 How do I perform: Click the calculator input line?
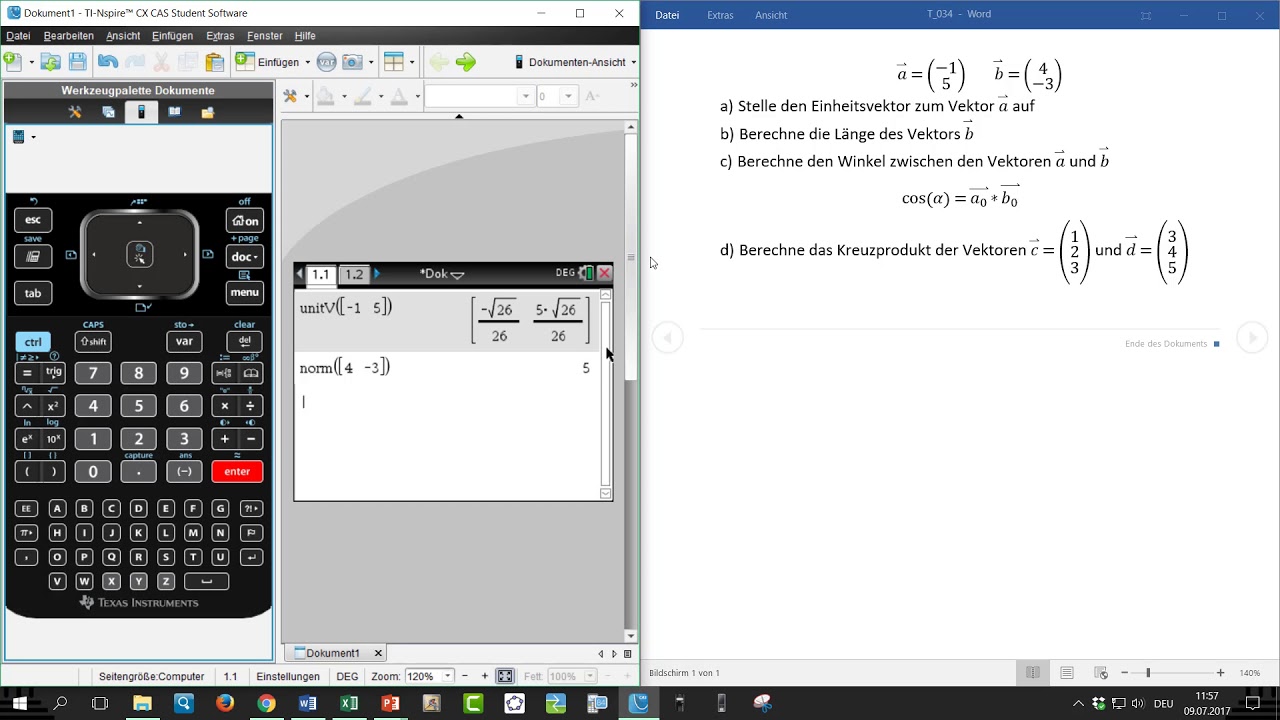(447, 402)
